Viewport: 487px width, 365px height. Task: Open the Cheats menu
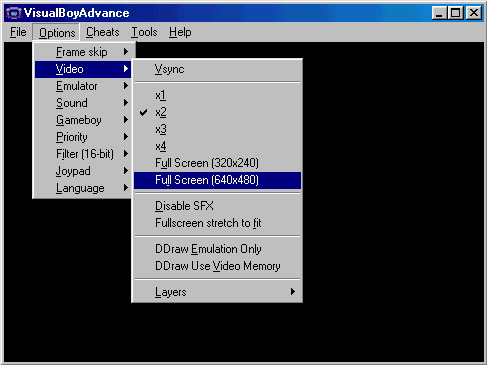102,32
